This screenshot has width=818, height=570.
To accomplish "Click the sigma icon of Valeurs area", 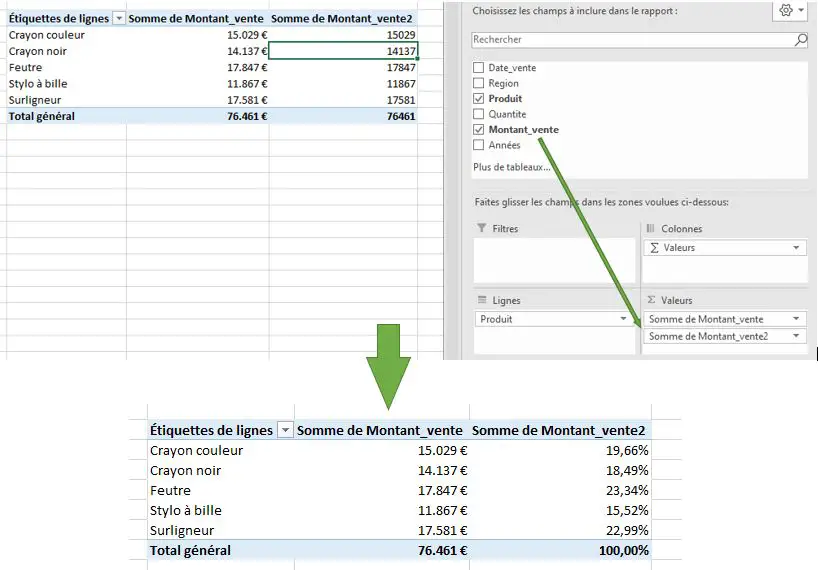I will tap(651, 300).
